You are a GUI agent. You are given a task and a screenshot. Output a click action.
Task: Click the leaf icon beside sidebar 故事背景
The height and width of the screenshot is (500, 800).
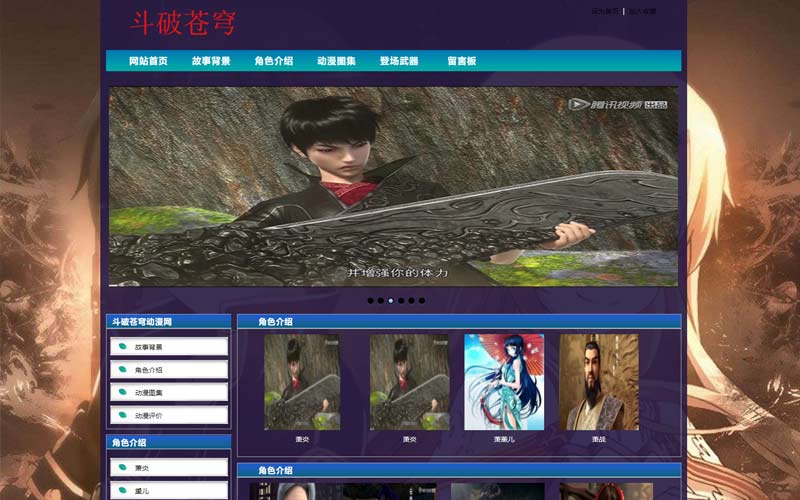[x=123, y=347]
